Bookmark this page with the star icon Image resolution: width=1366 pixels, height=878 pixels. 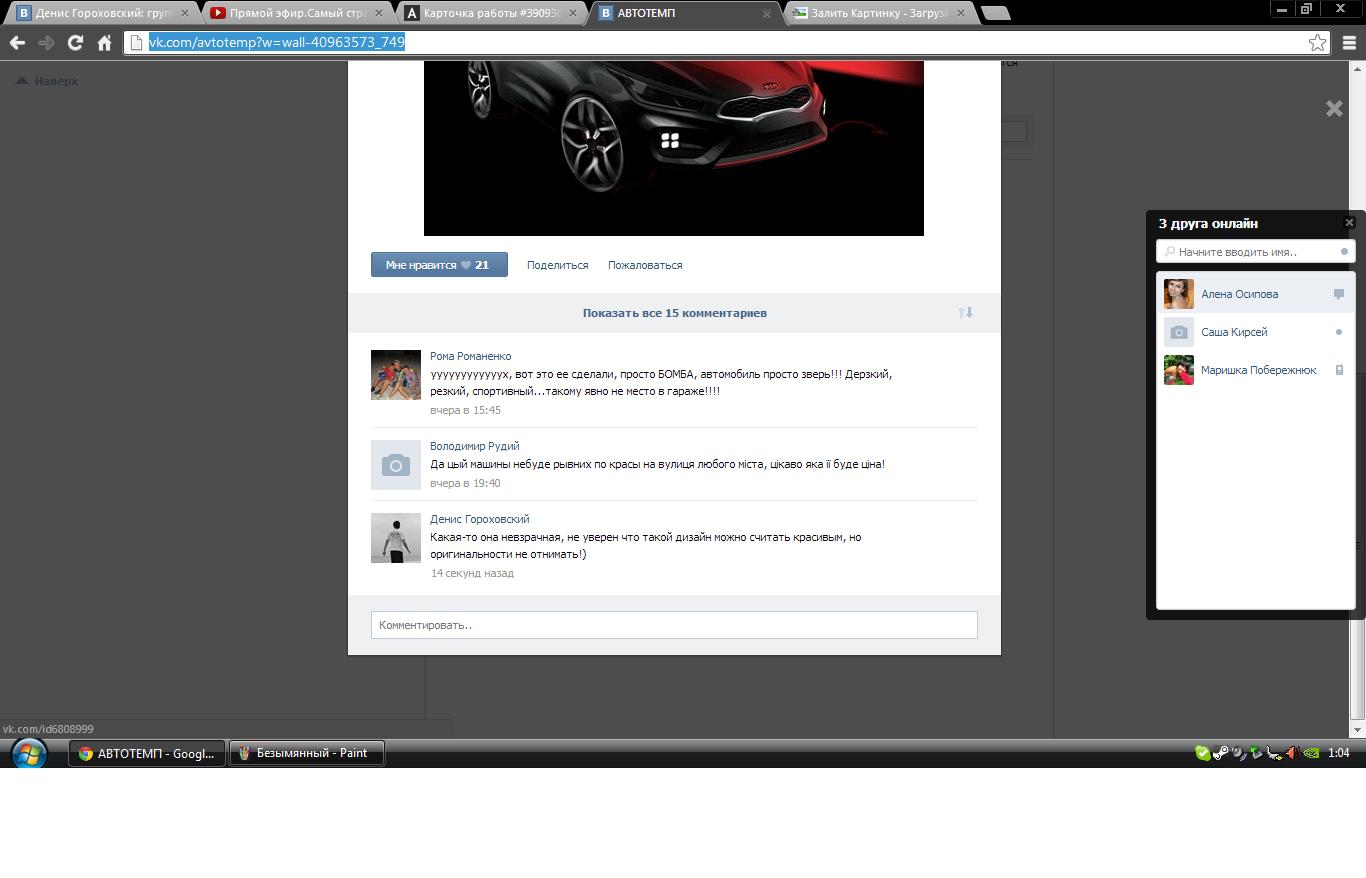pyautogui.click(x=1317, y=42)
